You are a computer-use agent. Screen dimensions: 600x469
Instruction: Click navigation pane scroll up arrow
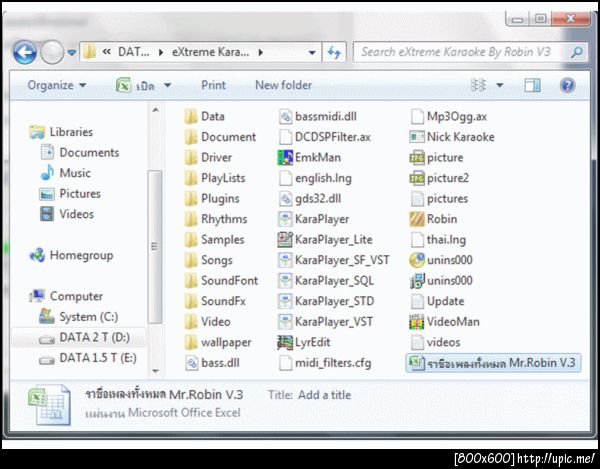[x=155, y=110]
